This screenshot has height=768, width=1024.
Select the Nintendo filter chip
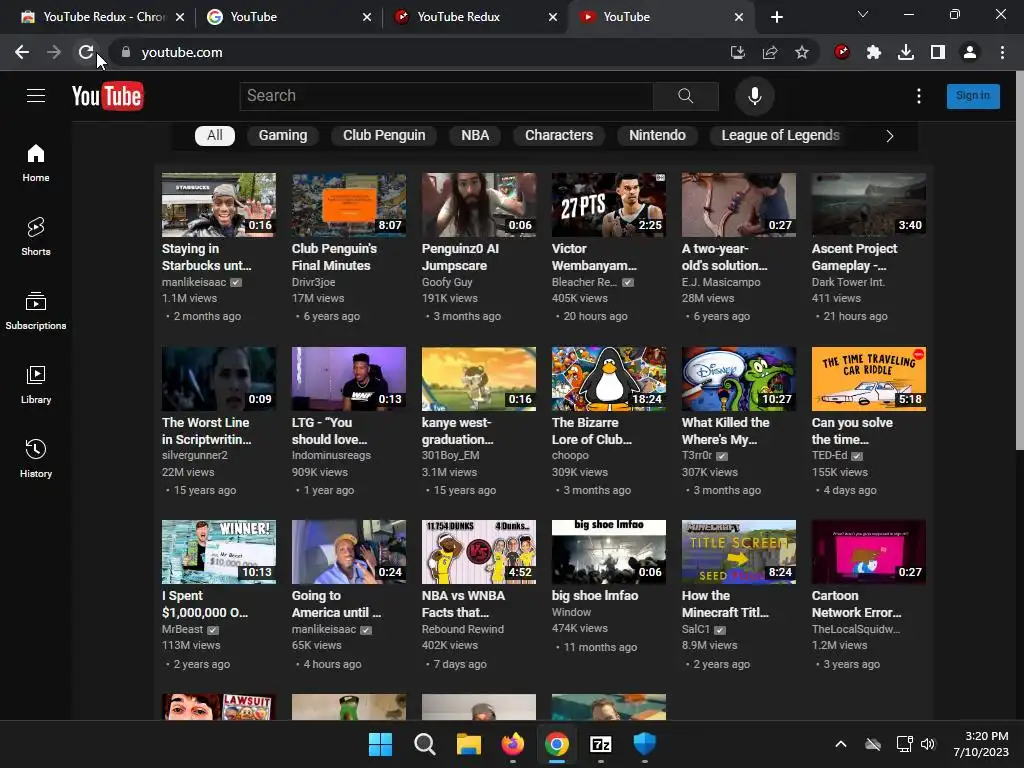(657, 135)
